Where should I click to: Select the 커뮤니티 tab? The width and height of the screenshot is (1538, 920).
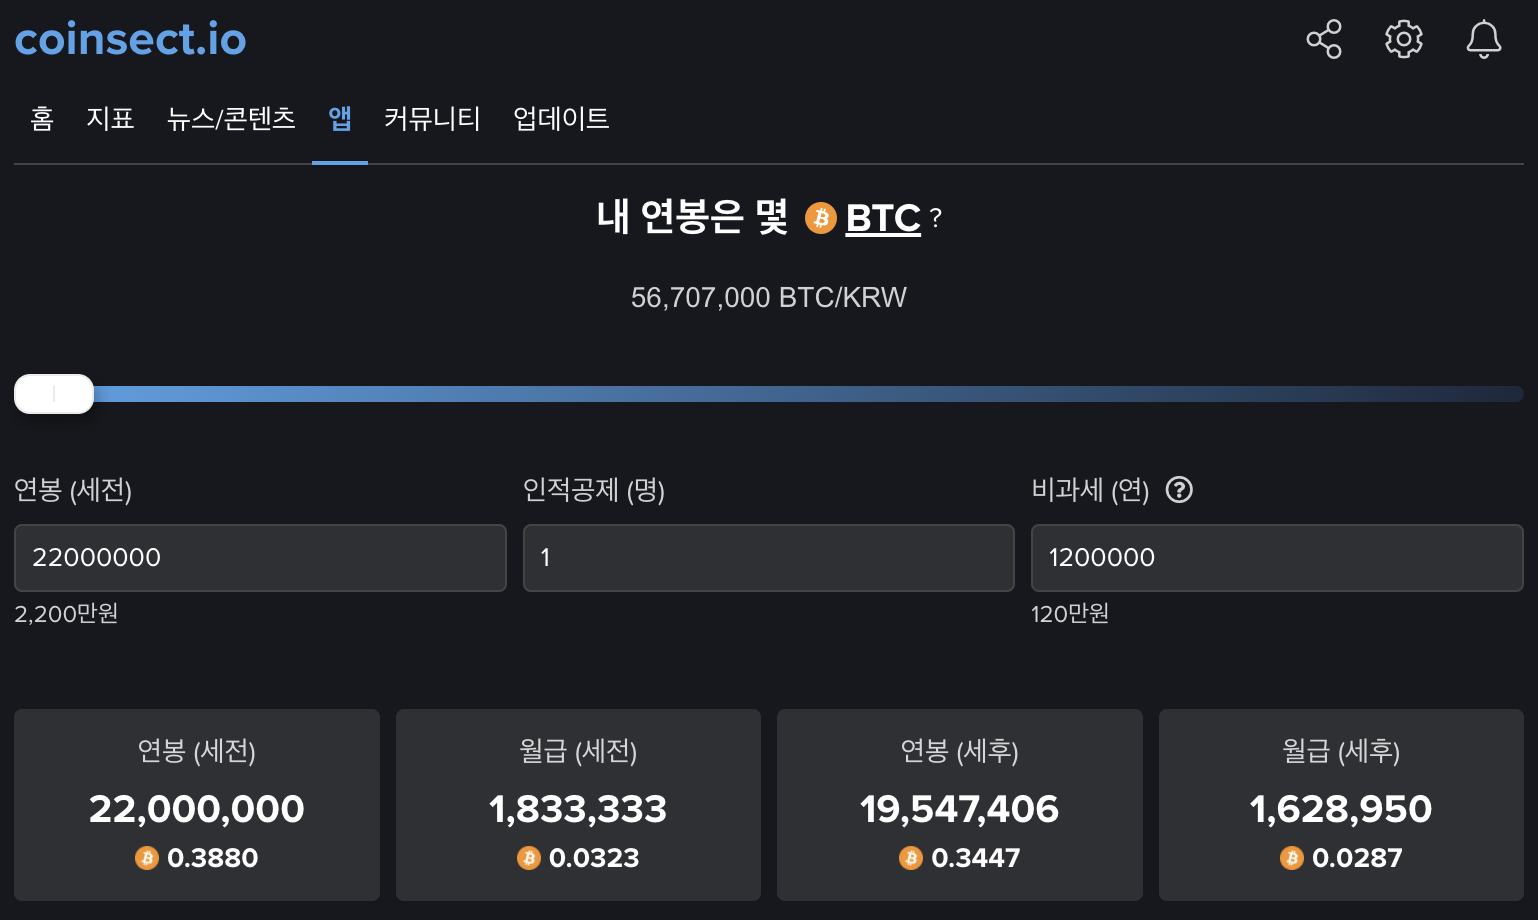click(x=432, y=119)
